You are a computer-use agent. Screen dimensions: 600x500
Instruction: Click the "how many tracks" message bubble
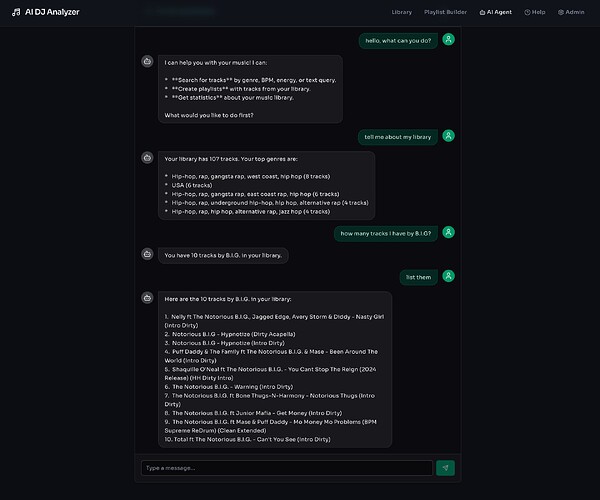click(x=386, y=232)
